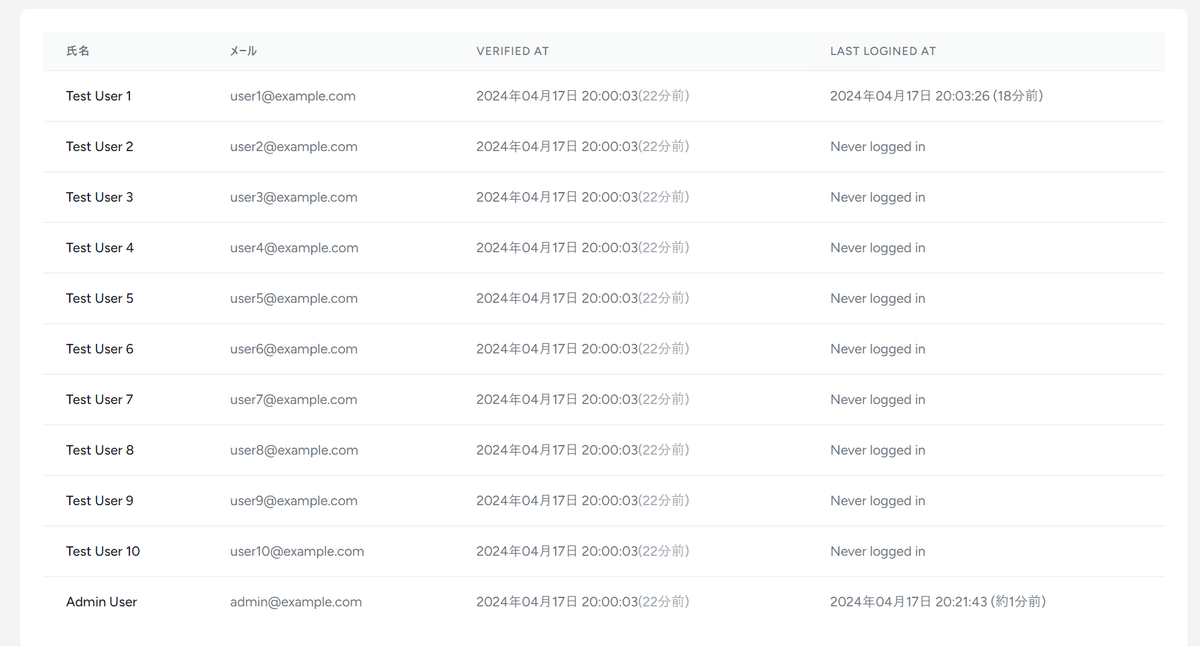The width and height of the screenshot is (1200, 646).
Task: Click Admin User's last login 20:21:43
Action: (x=938, y=602)
